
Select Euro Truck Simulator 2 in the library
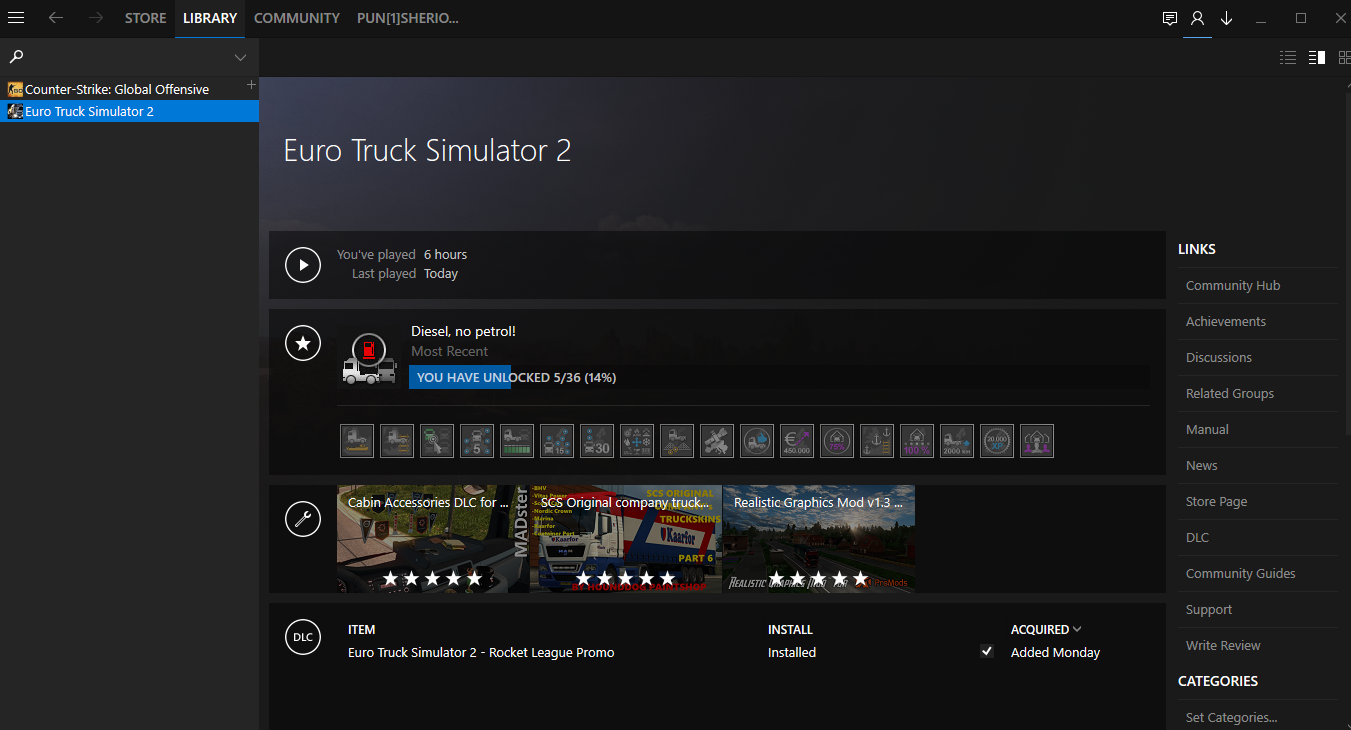[x=129, y=111]
